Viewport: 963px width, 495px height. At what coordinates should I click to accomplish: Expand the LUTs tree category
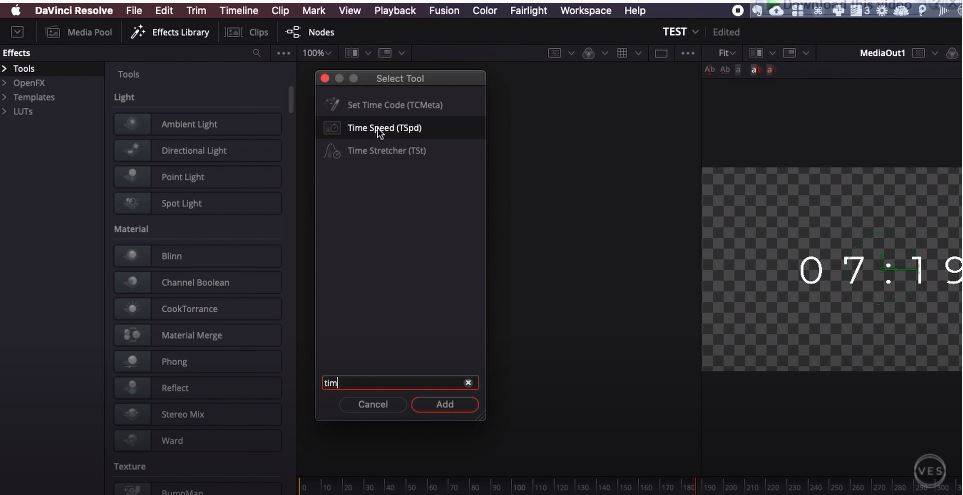[4, 111]
